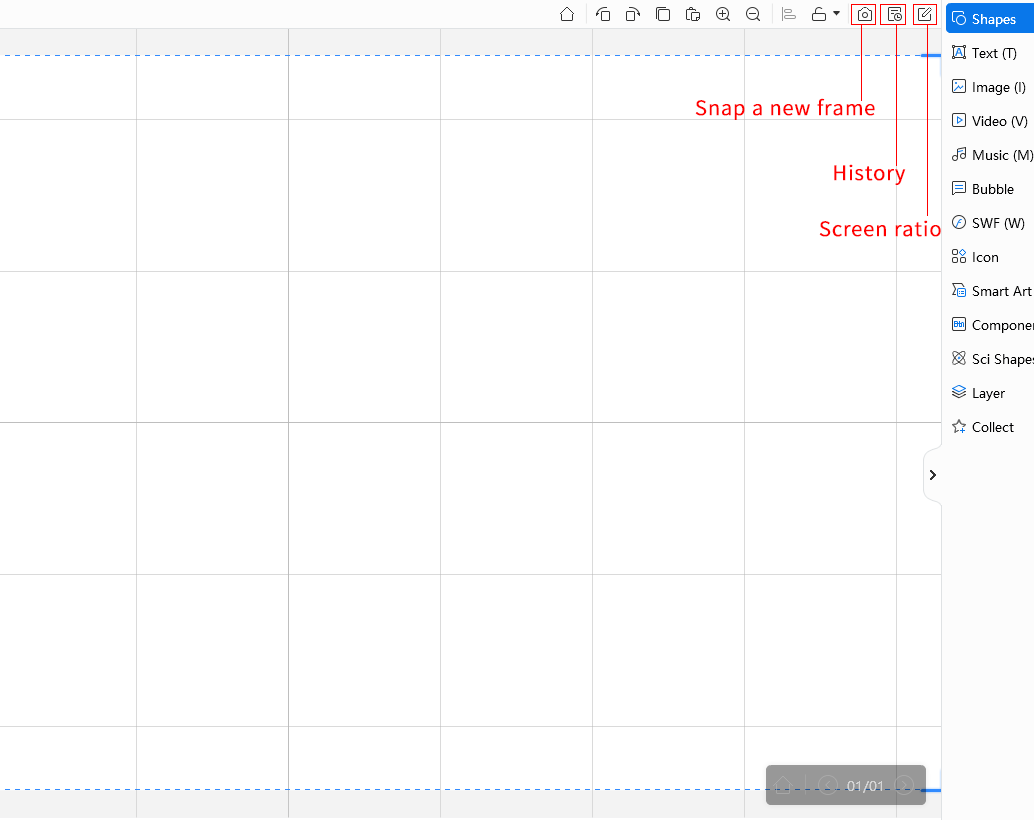This screenshot has width=1034, height=820.
Task: Collapse the right sidebar with the chevron arrow
Action: tap(932, 475)
